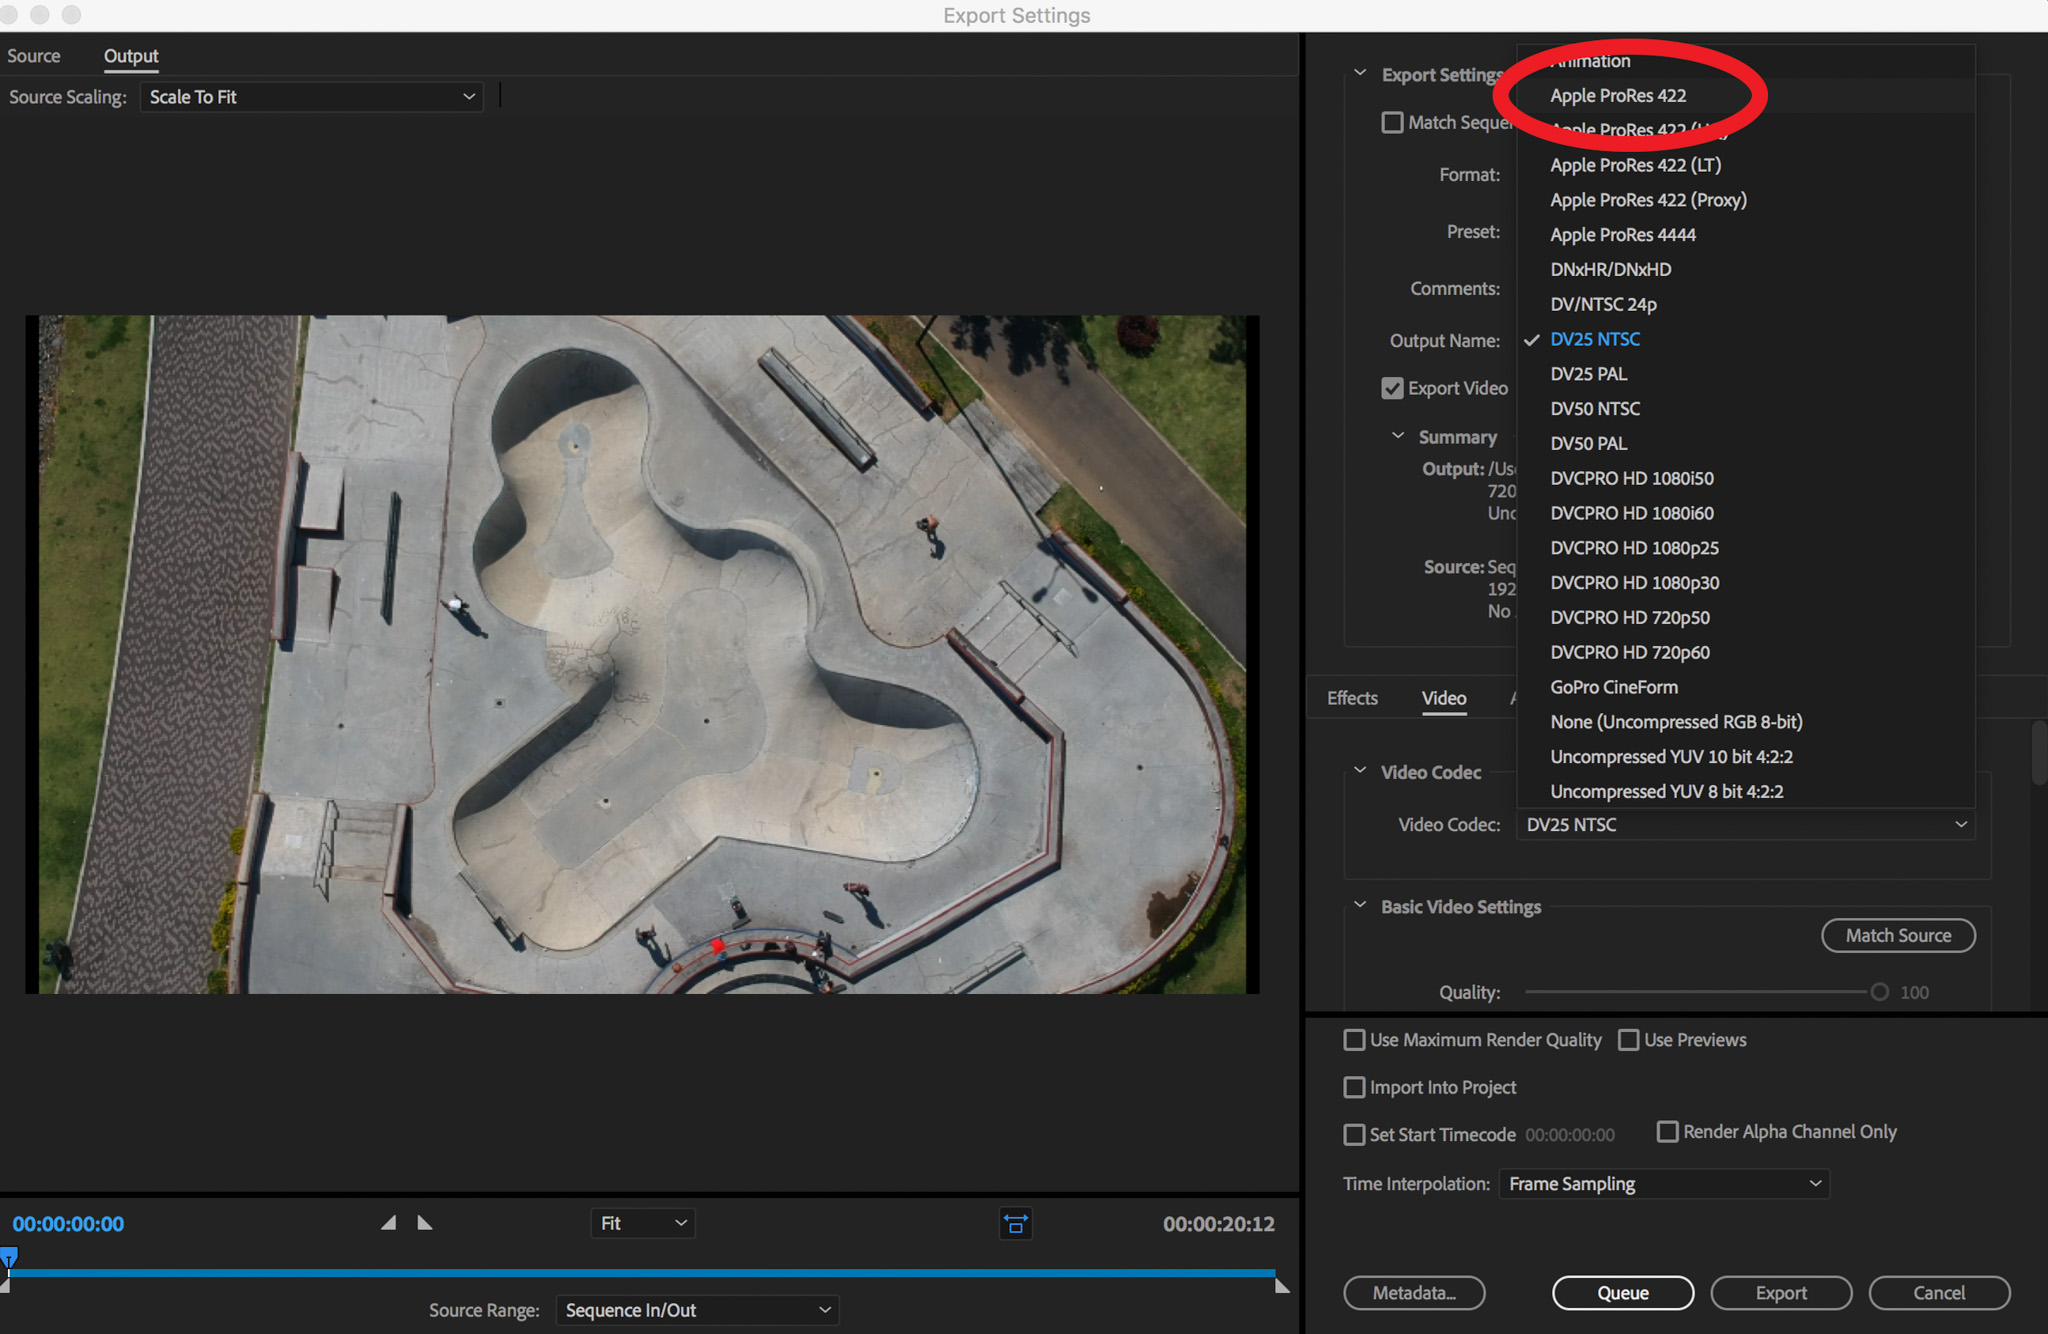This screenshot has width=2048, height=1334.
Task: Click the Quality slider handle
Action: (x=1879, y=992)
